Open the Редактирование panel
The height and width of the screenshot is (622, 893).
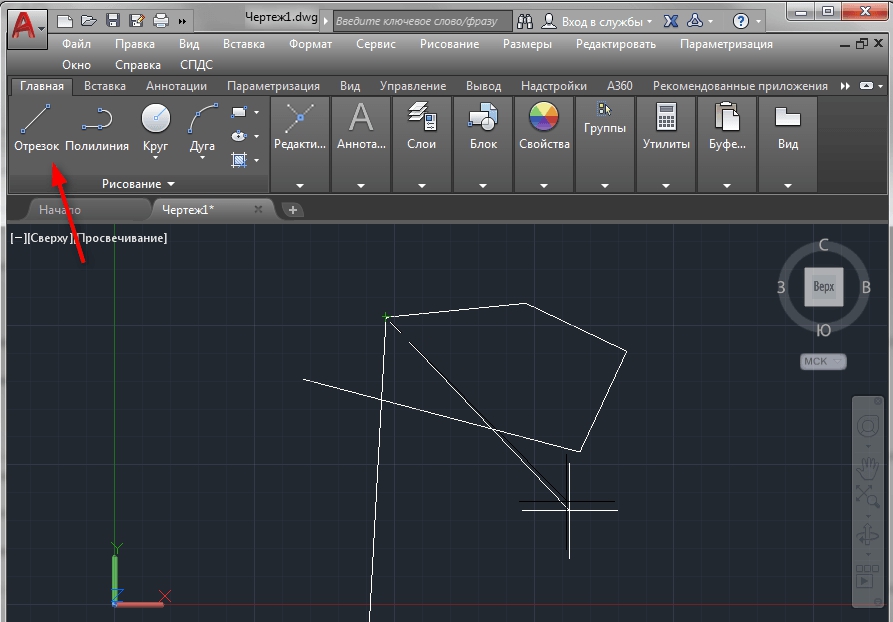300,144
